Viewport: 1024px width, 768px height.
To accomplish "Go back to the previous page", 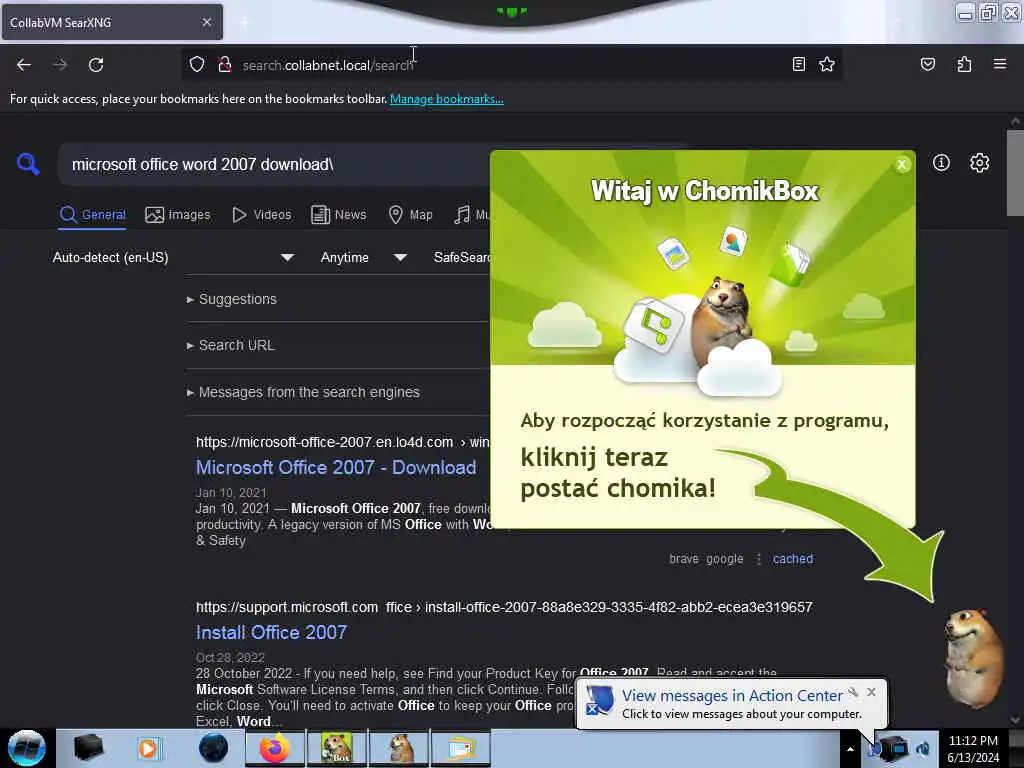I will 24,65.
